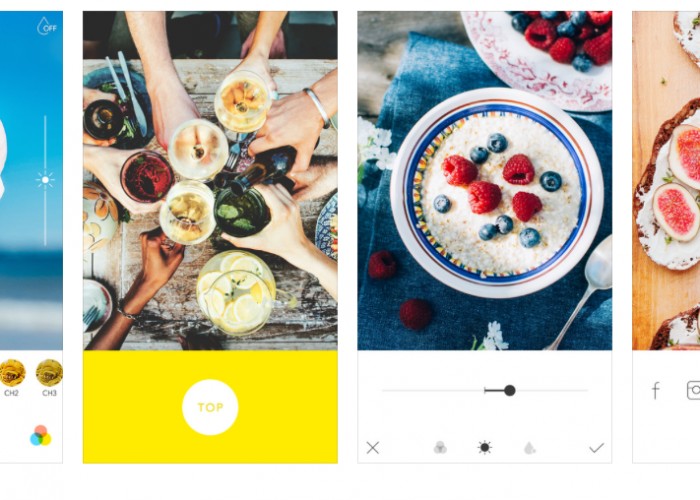This screenshot has width=700, height=500.
Task: Open the color filters circles icon
Action: [x=41, y=436]
